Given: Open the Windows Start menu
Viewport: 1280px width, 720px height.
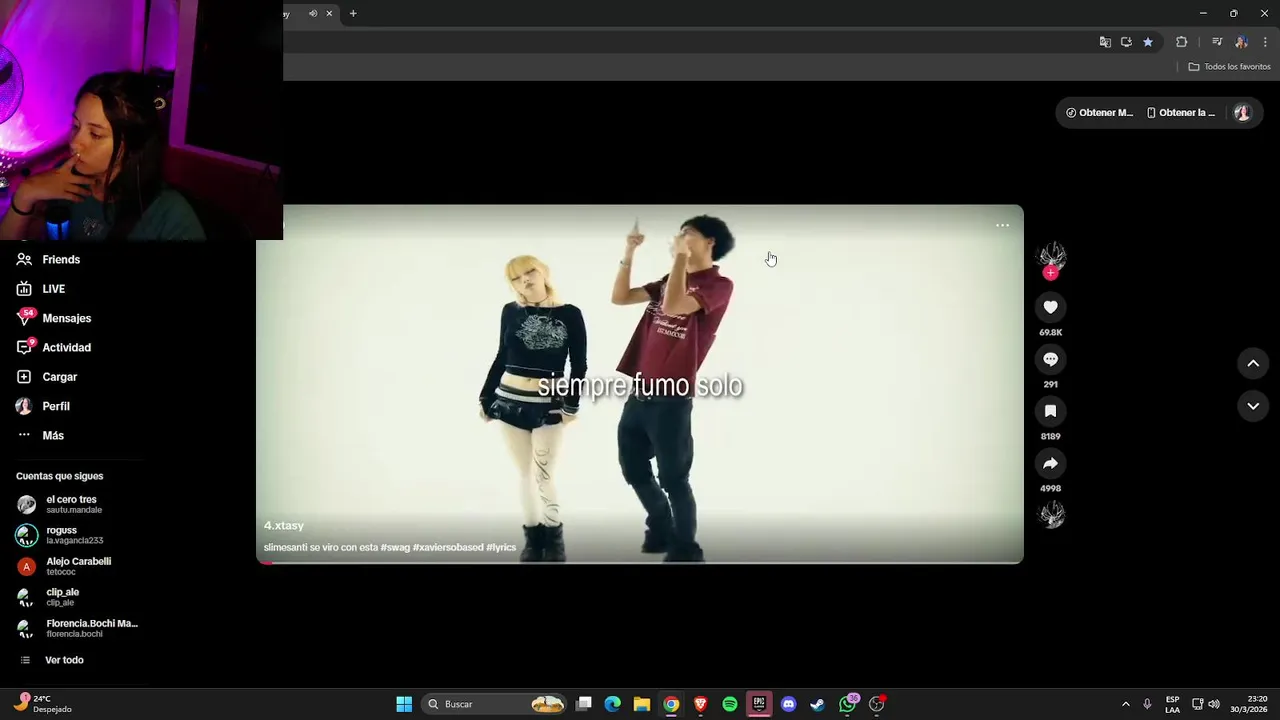Looking at the screenshot, I should point(404,704).
